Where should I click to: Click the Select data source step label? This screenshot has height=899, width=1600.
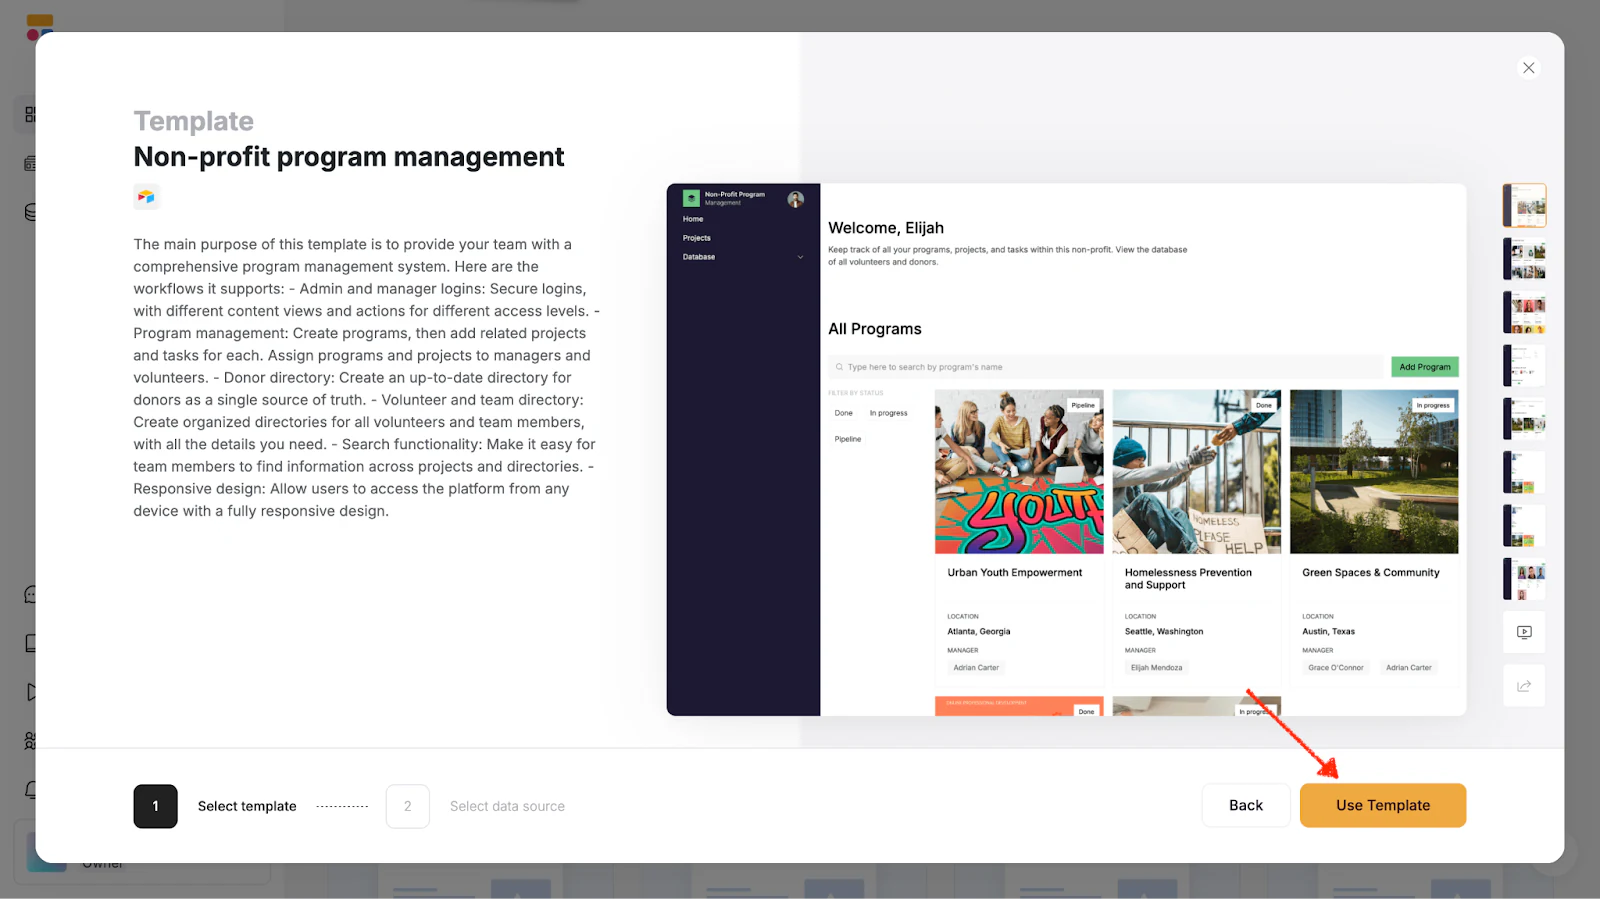pos(507,806)
